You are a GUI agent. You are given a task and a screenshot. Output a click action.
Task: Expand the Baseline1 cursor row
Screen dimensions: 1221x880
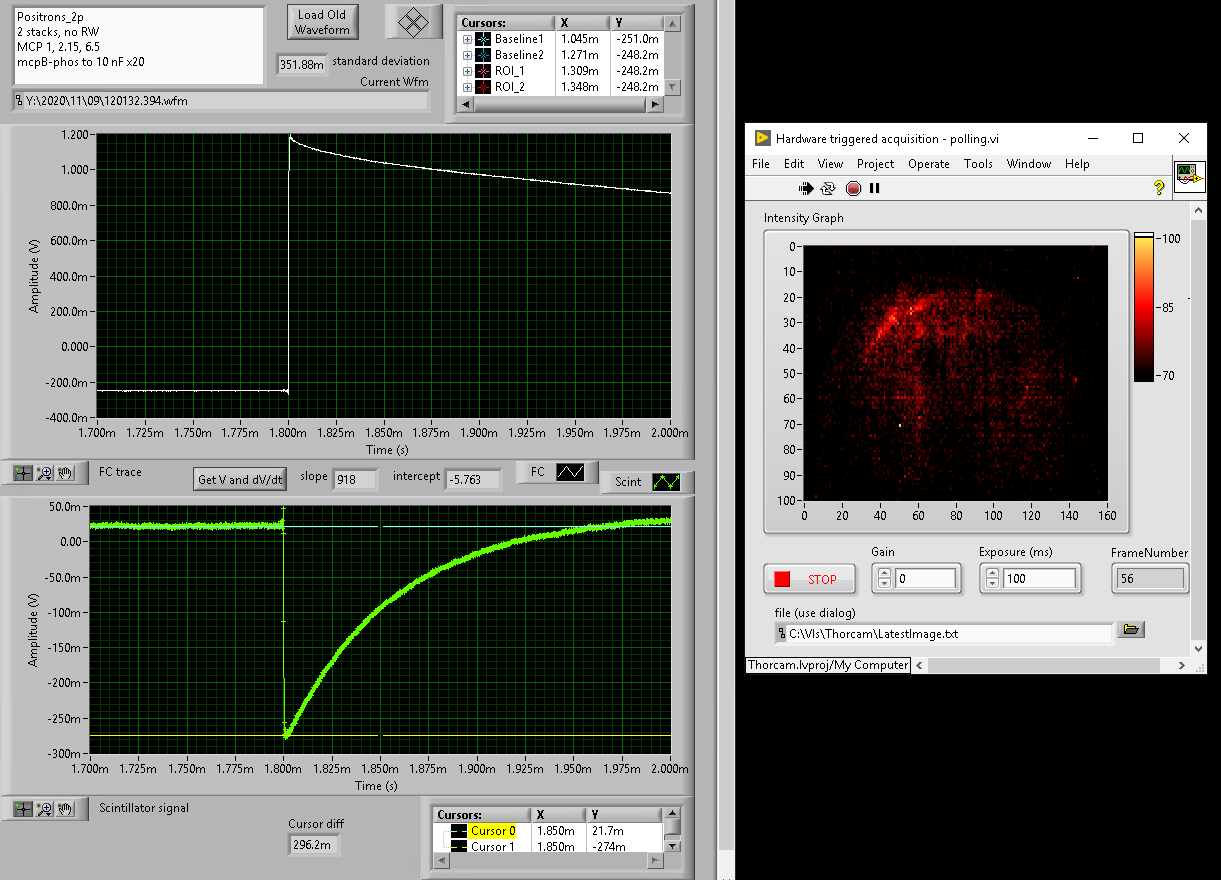pos(467,39)
